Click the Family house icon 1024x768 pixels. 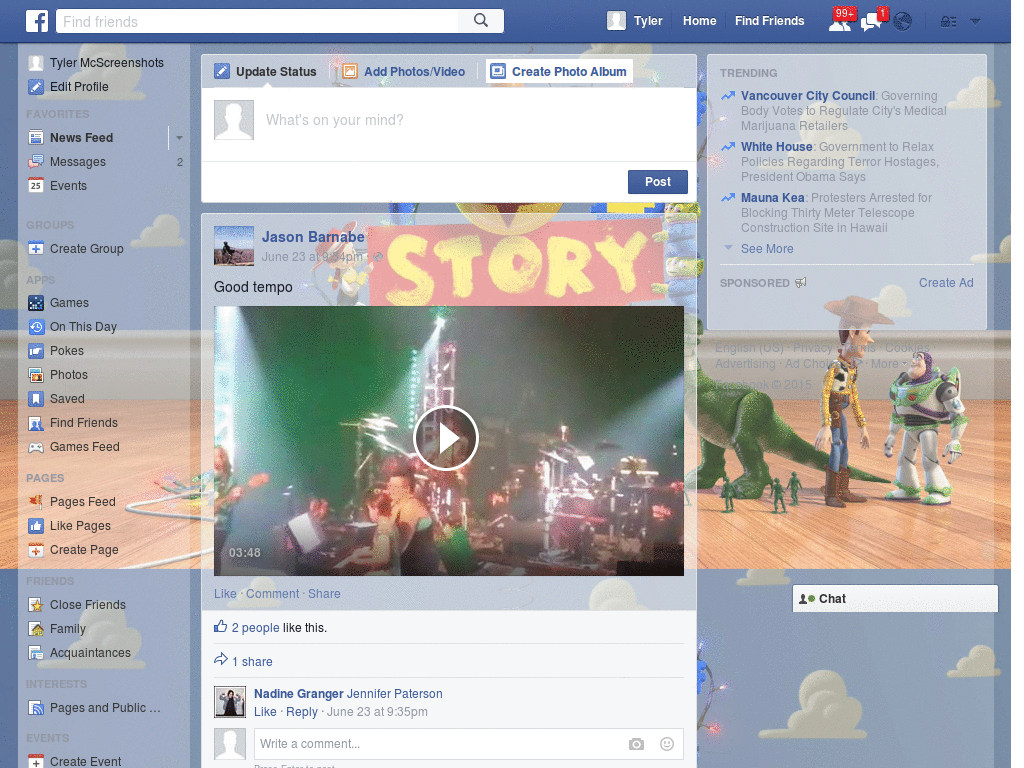pyautogui.click(x=36, y=629)
